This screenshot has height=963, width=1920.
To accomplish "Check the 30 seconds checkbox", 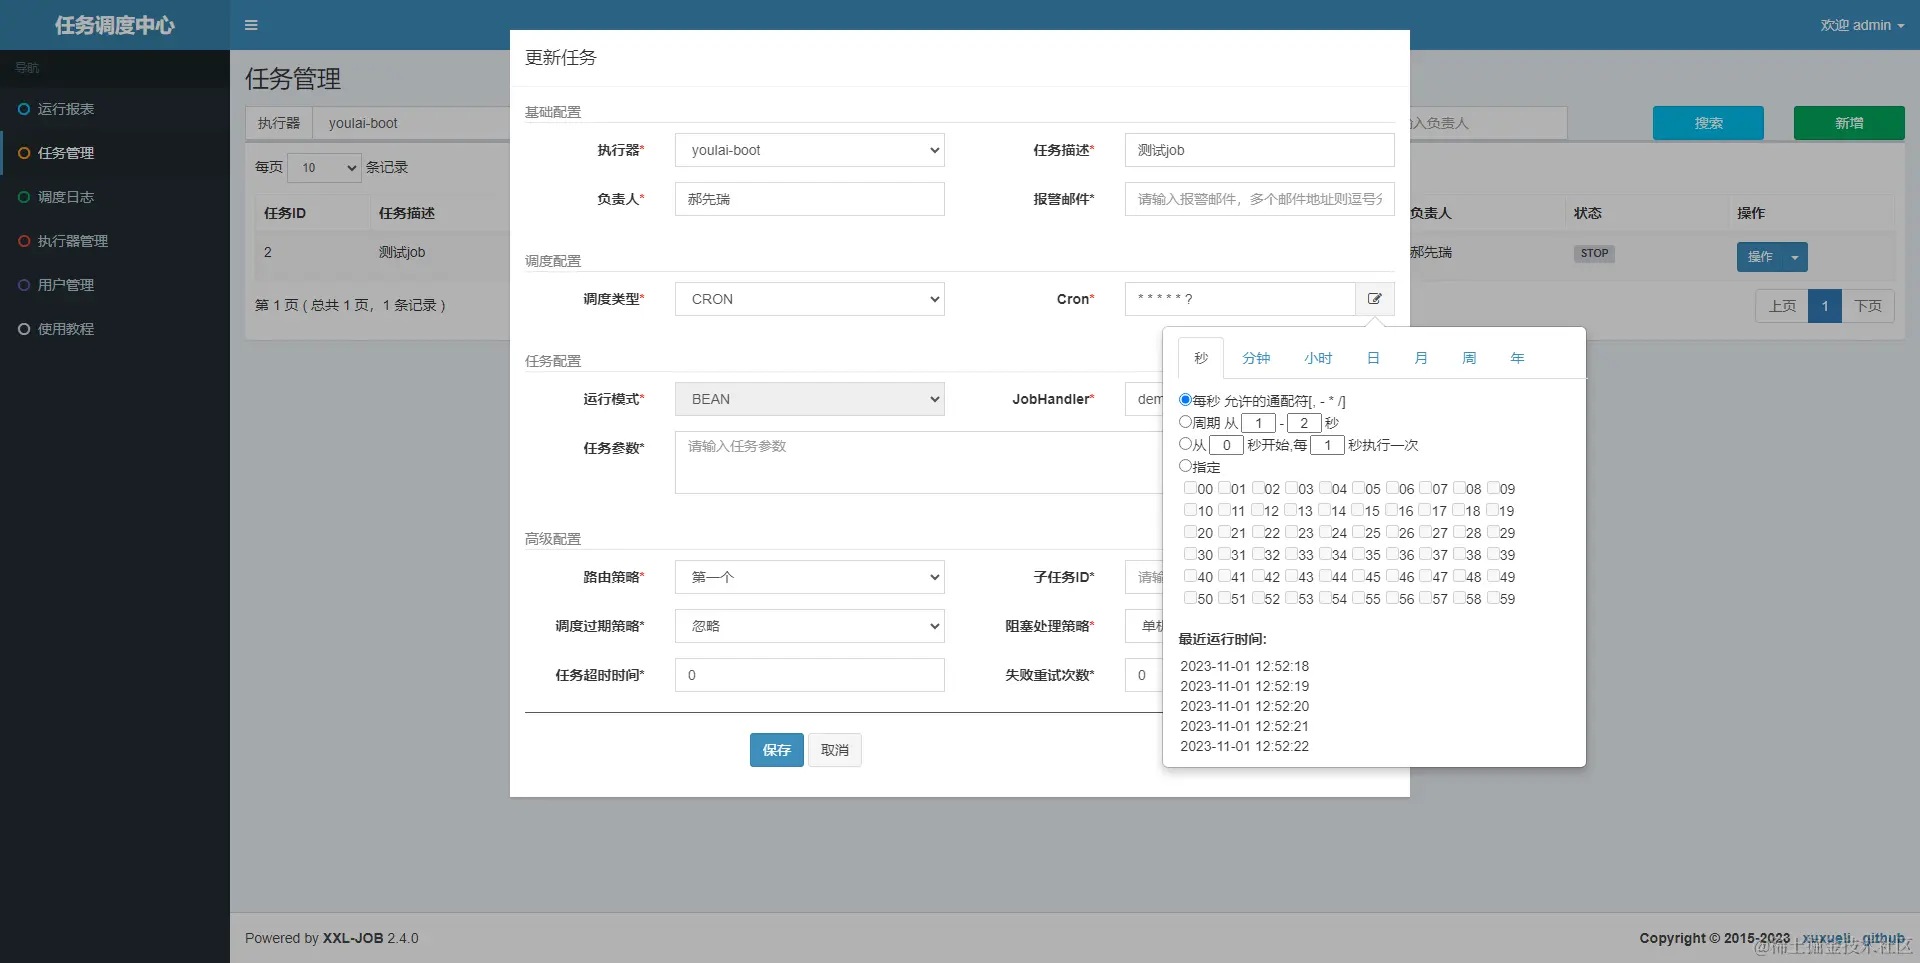I will tap(1190, 554).
